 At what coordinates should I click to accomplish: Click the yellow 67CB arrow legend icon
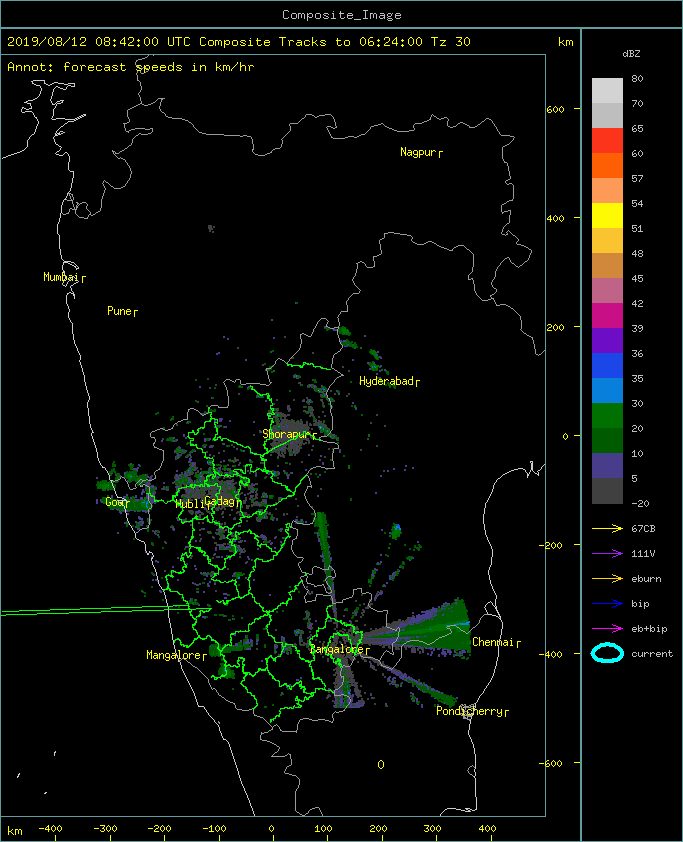(x=607, y=529)
